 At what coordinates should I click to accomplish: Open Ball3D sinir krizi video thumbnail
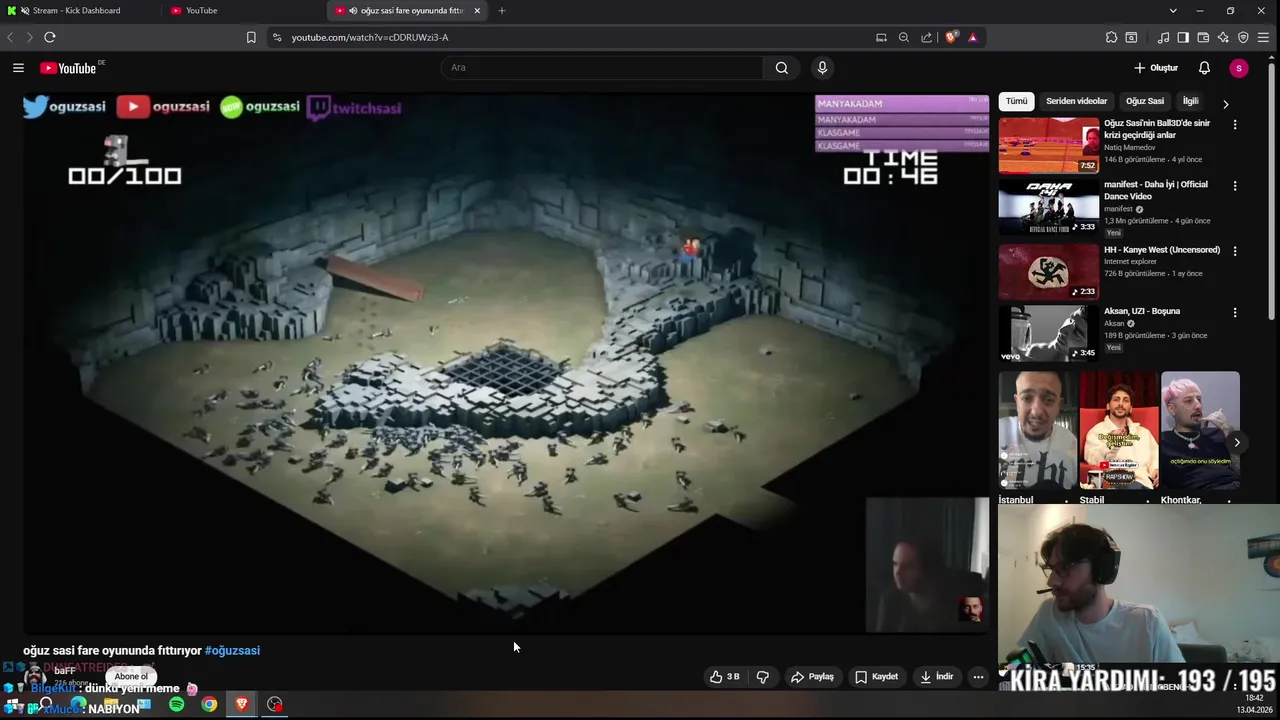click(1048, 146)
